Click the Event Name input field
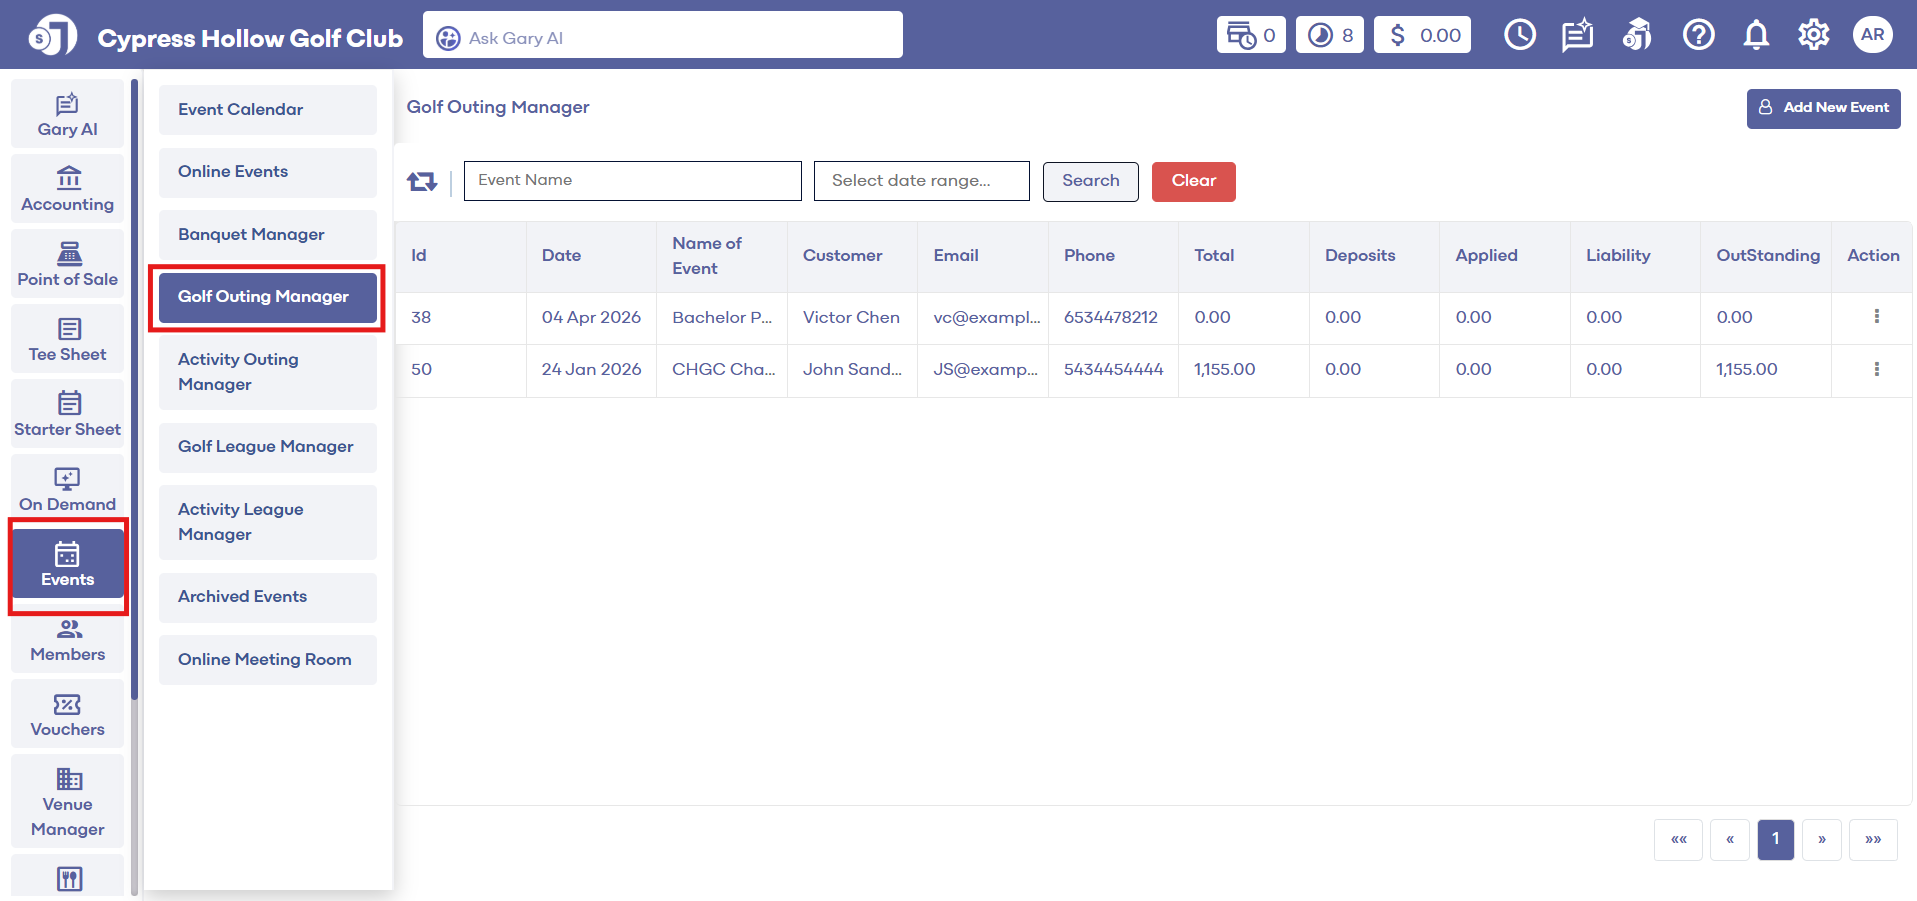 click(x=632, y=181)
